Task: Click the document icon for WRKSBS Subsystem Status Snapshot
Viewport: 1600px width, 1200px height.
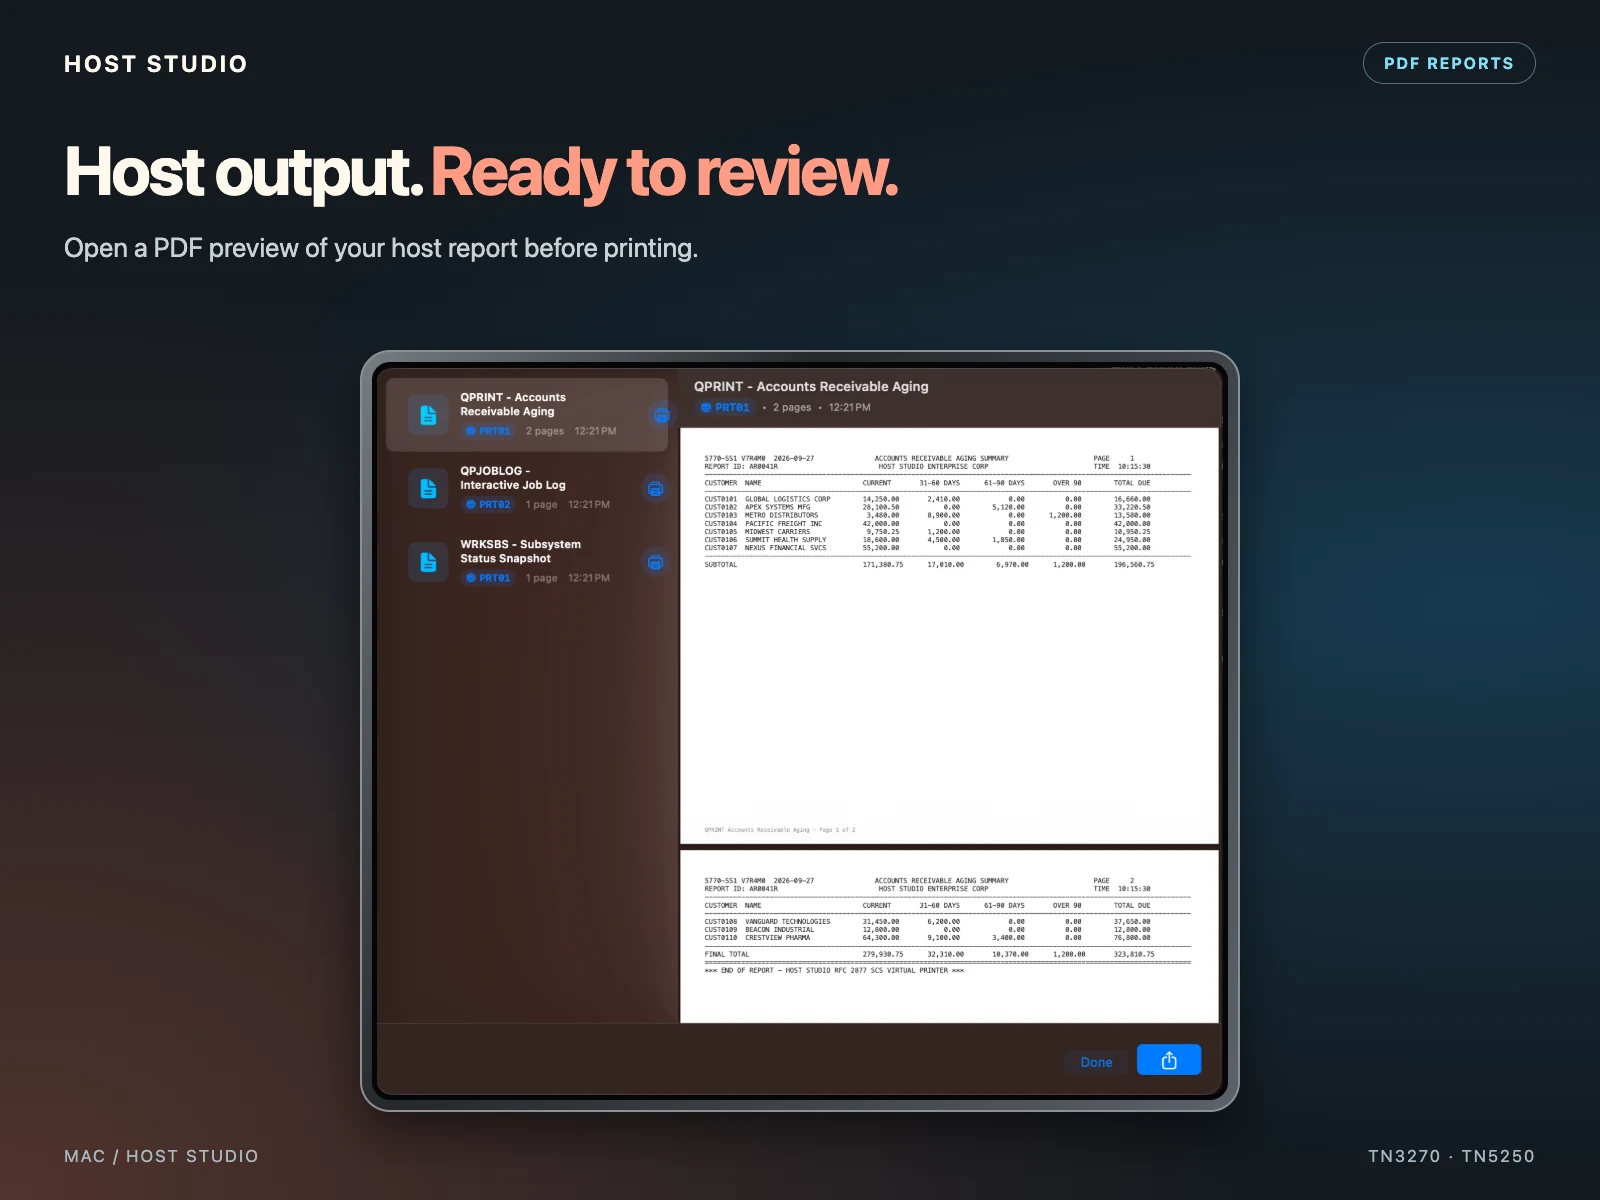Action: [428, 562]
